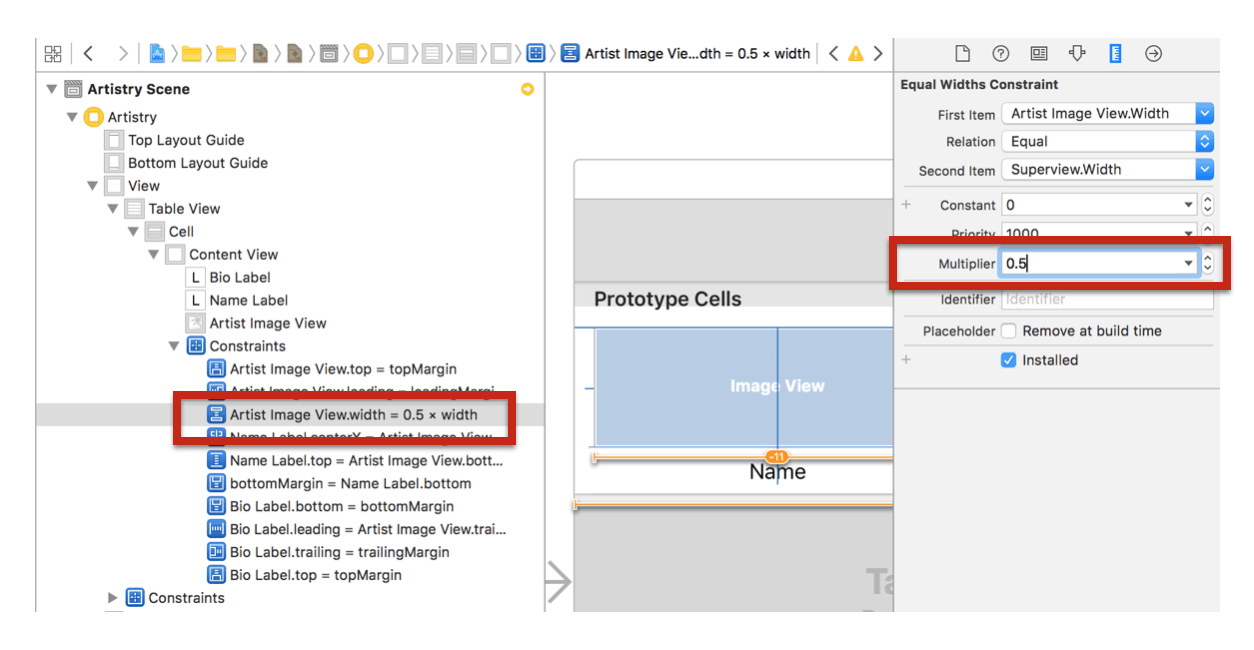
Task: Open the File inspector tab
Action: [x=962, y=54]
